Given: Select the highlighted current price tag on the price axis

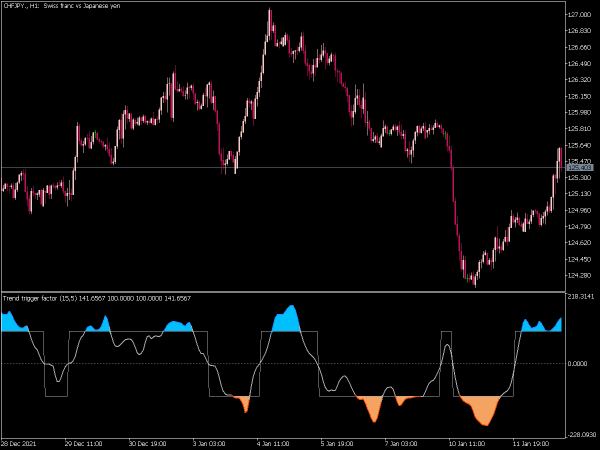Looking at the screenshot, I should [580, 168].
